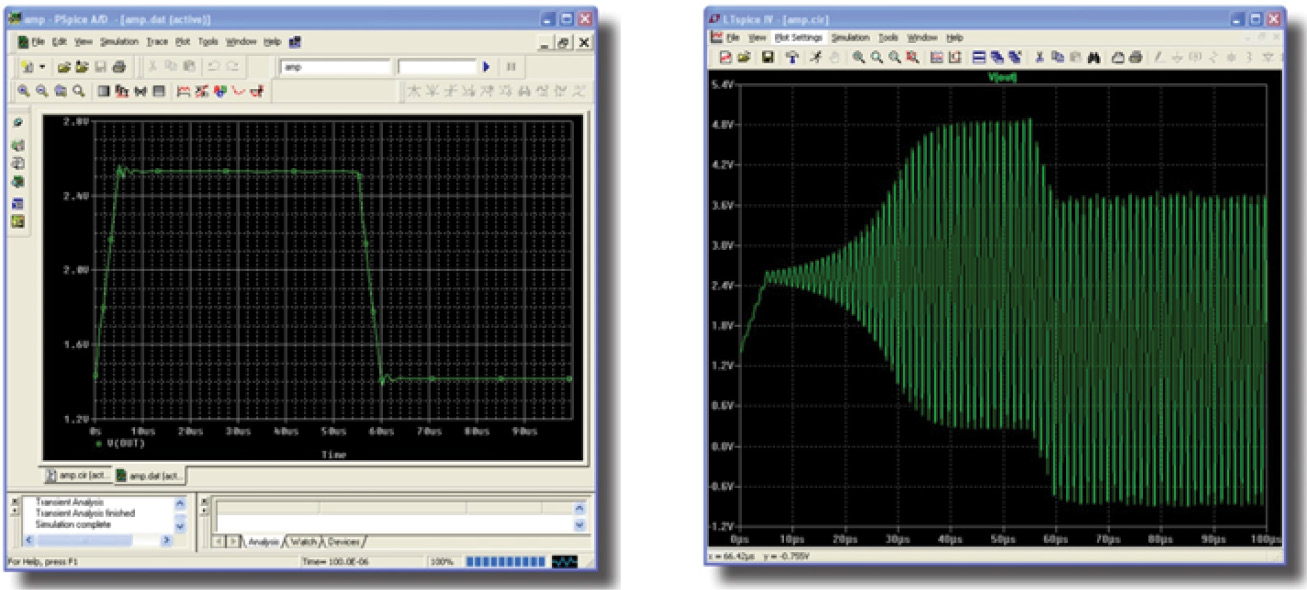Open the Simulation menu in LTspice

point(851,37)
